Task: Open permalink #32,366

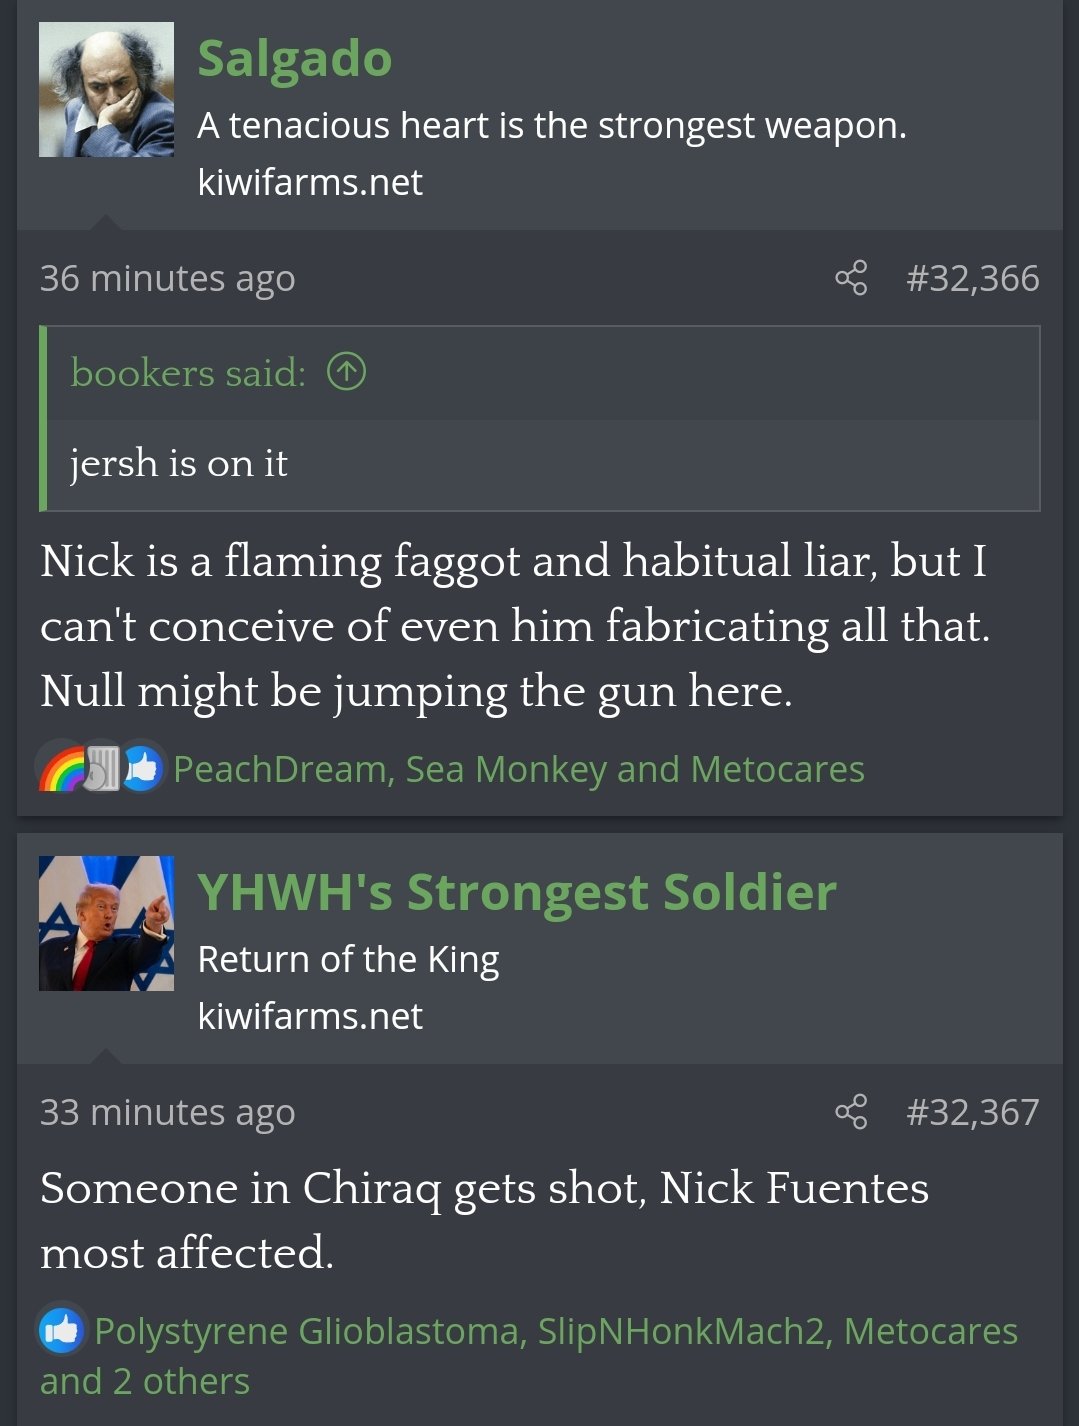Action: click(972, 278)
